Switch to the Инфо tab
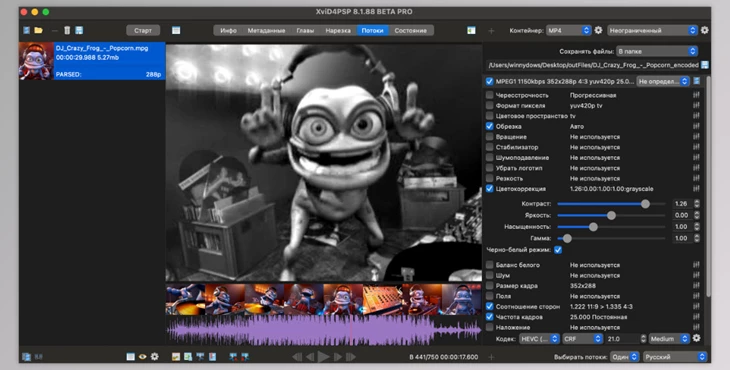Viewport: 730px width, 370px height. coord(228,30)
